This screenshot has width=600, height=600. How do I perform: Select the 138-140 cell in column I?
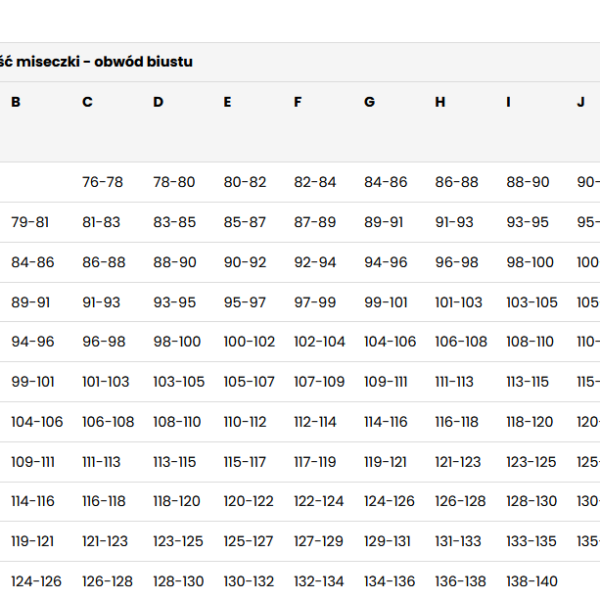[532, 581]
